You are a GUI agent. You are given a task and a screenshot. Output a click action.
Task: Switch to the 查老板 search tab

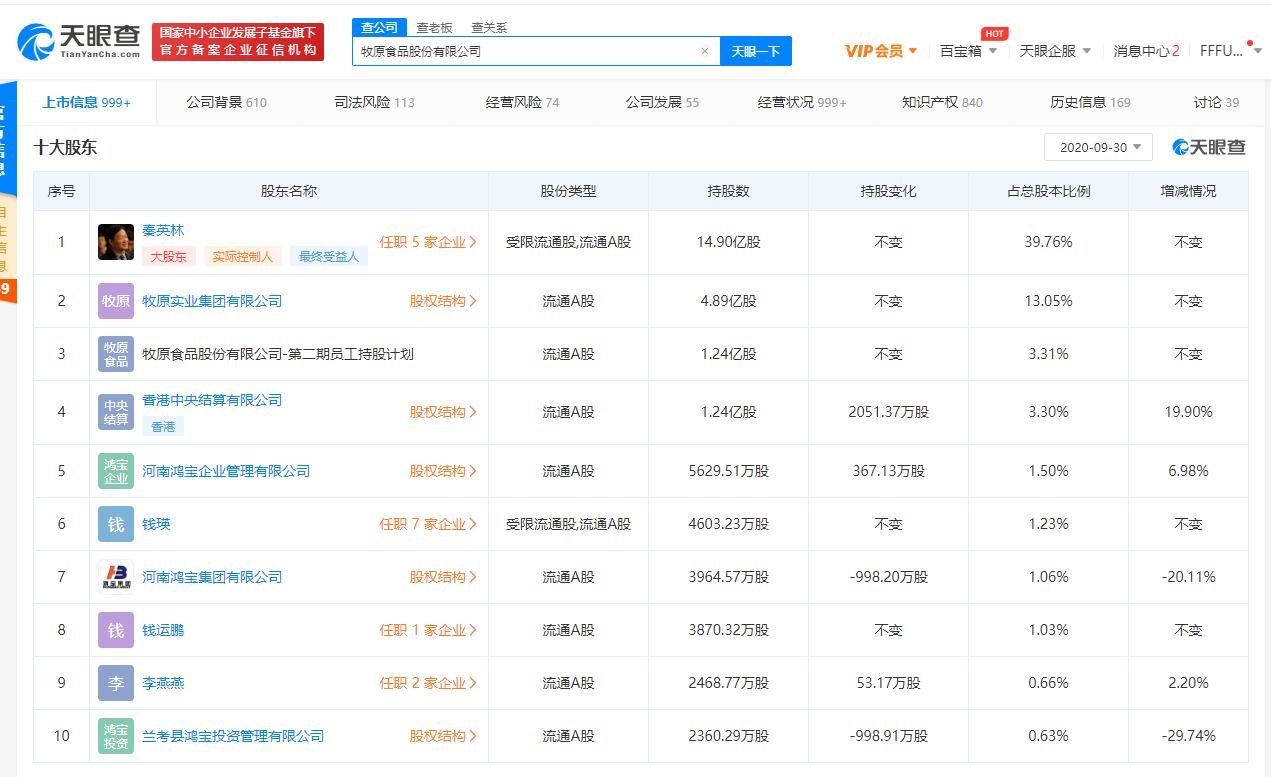pos(434,28)
